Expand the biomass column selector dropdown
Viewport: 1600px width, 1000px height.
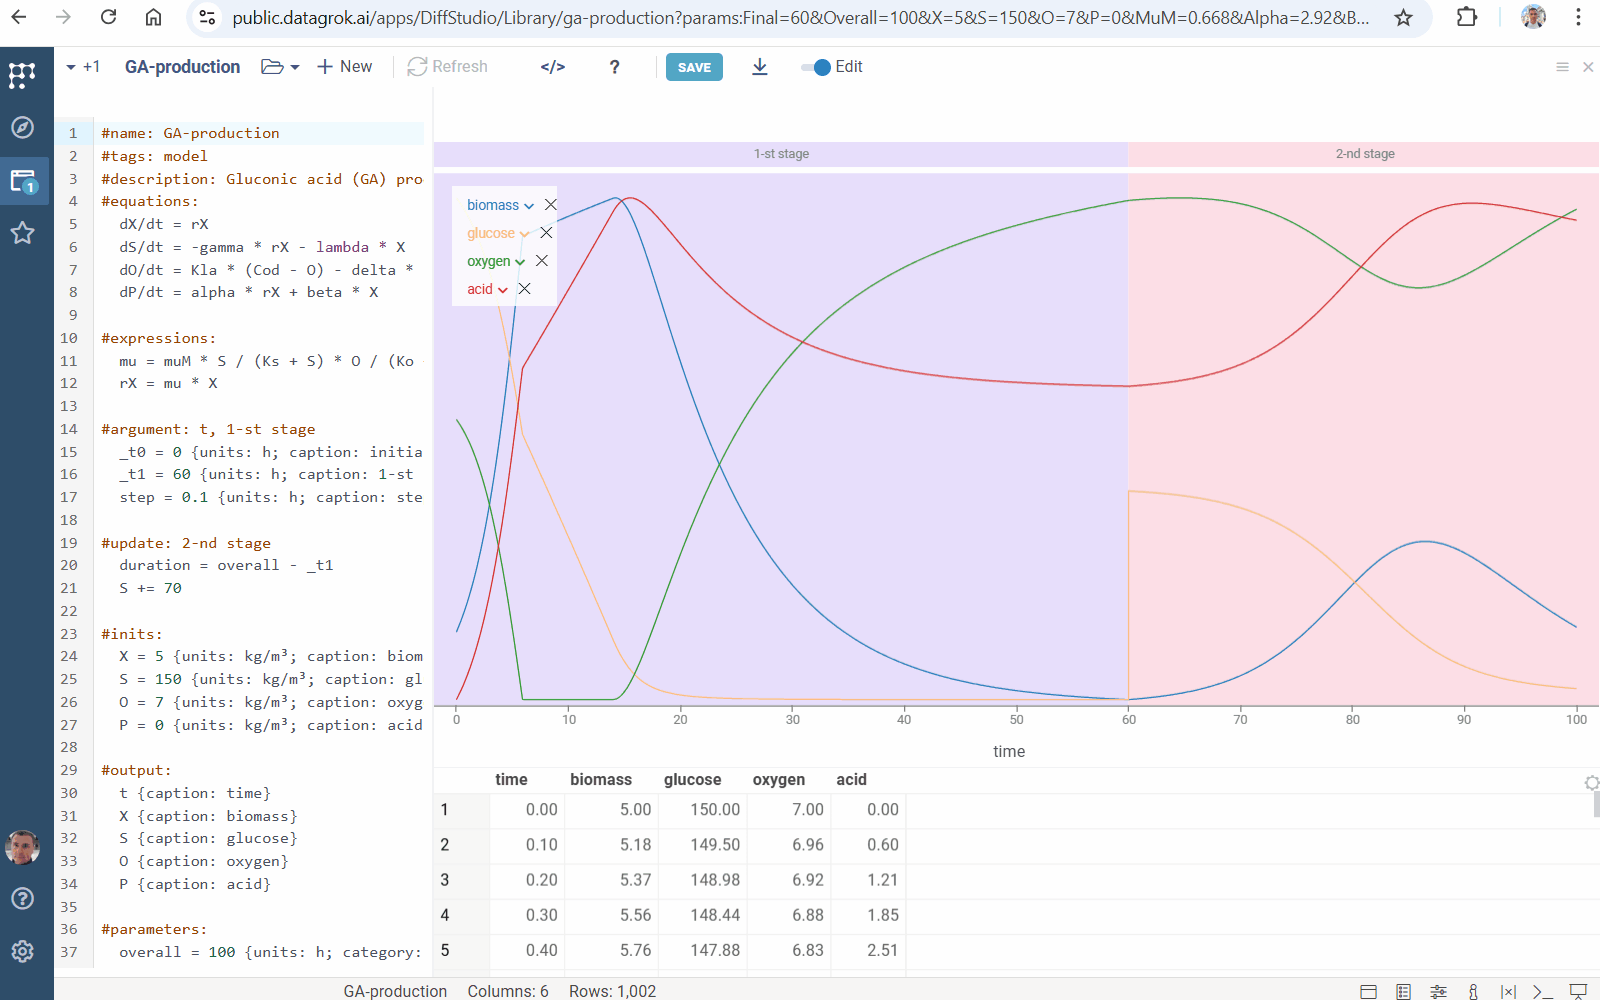click(x=529, y=206)
